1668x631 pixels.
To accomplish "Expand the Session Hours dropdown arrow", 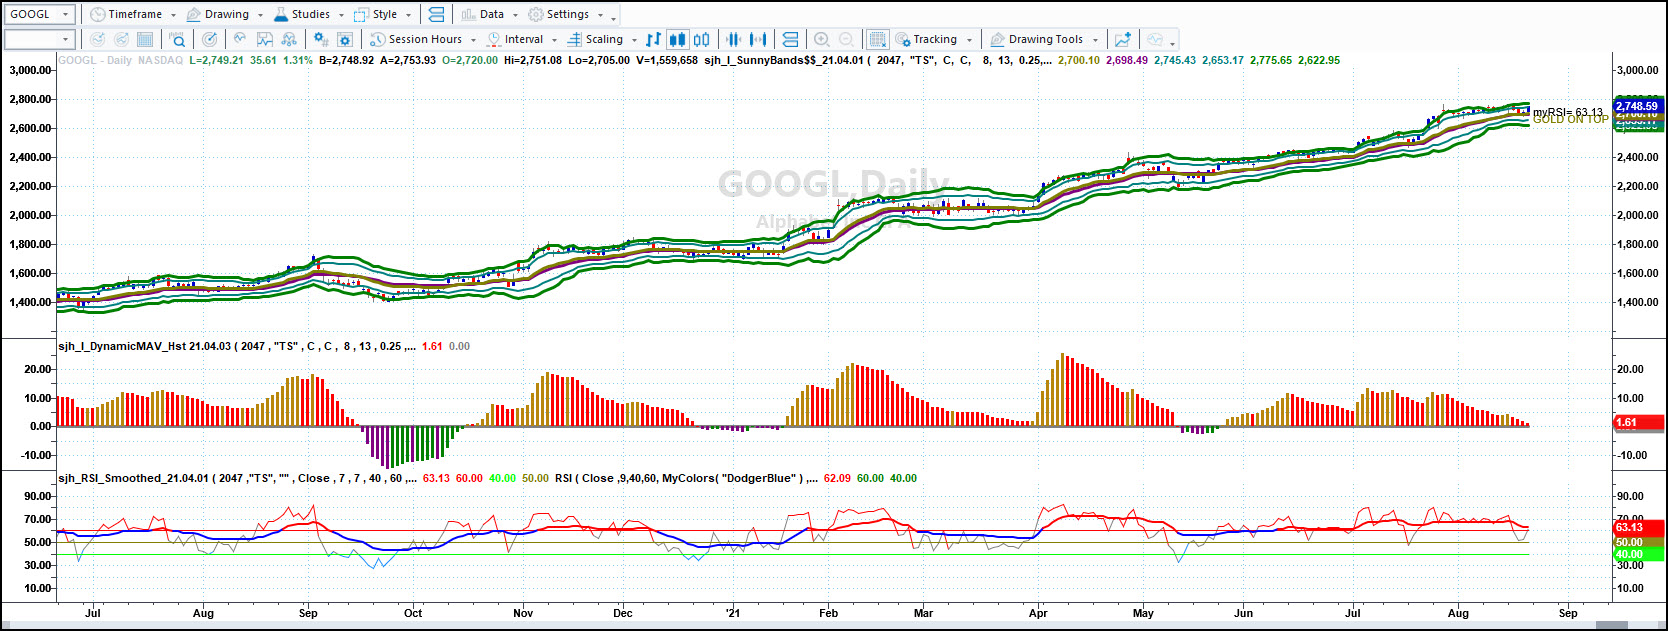I will [x=473, y=40].
